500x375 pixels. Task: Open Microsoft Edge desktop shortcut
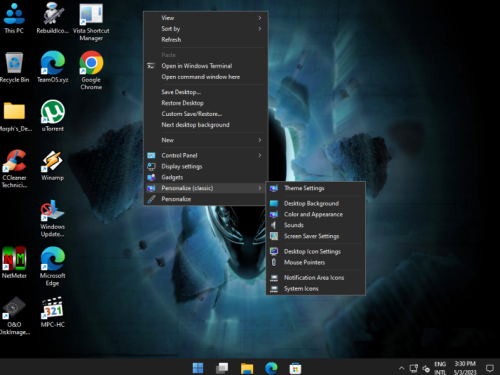pos(53,267)
